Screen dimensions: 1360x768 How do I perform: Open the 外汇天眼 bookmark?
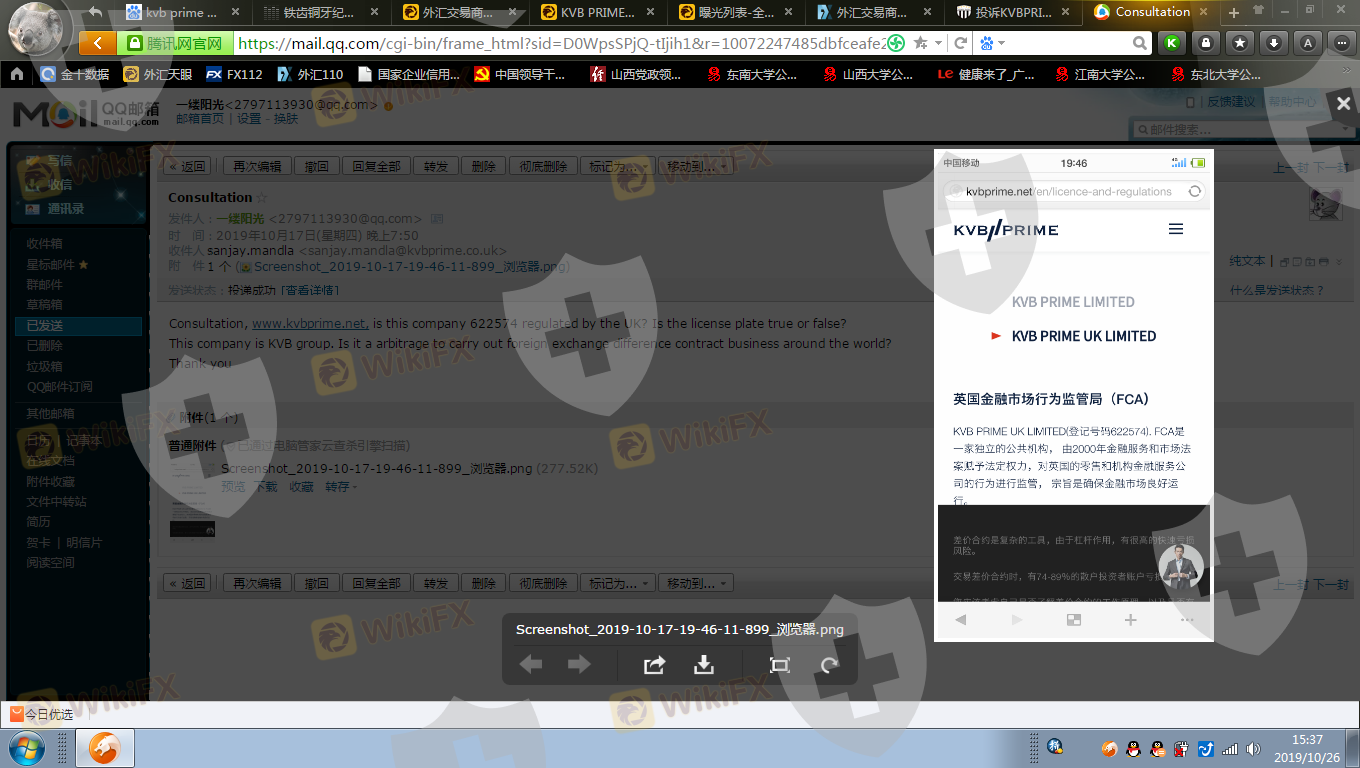point(158,74)
